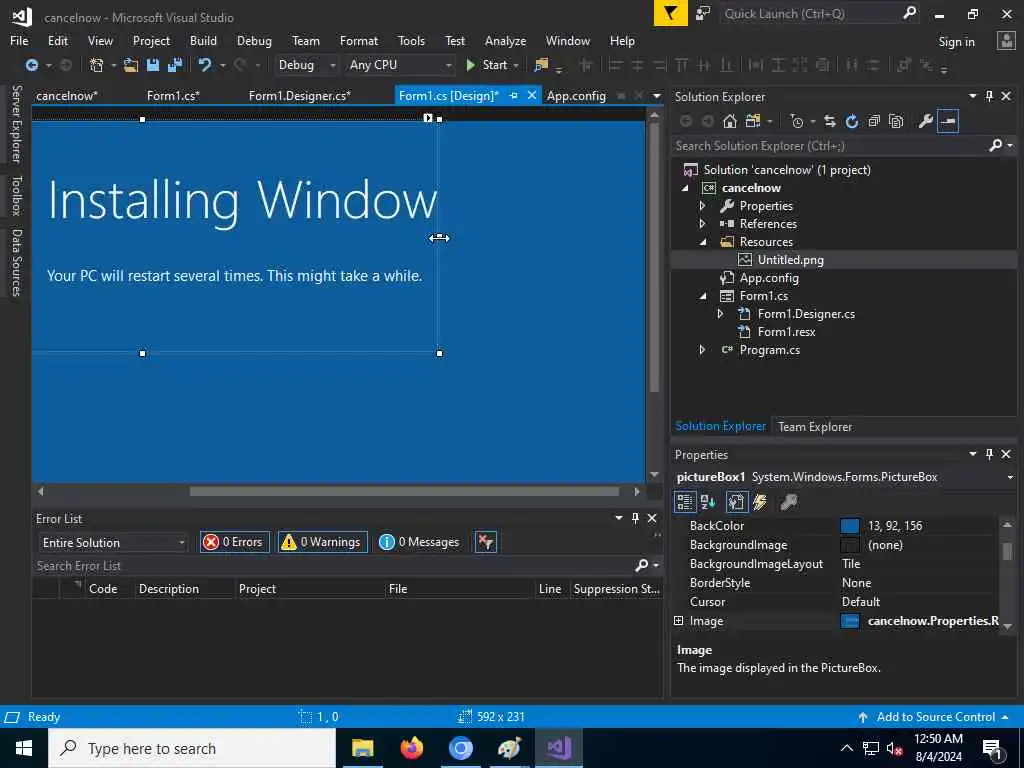Viewport: 1024px width, 768px height.
Task: Open the pictureBox1 object selector dropdown
Action: pyautogui.click(x=1010, y=477)
